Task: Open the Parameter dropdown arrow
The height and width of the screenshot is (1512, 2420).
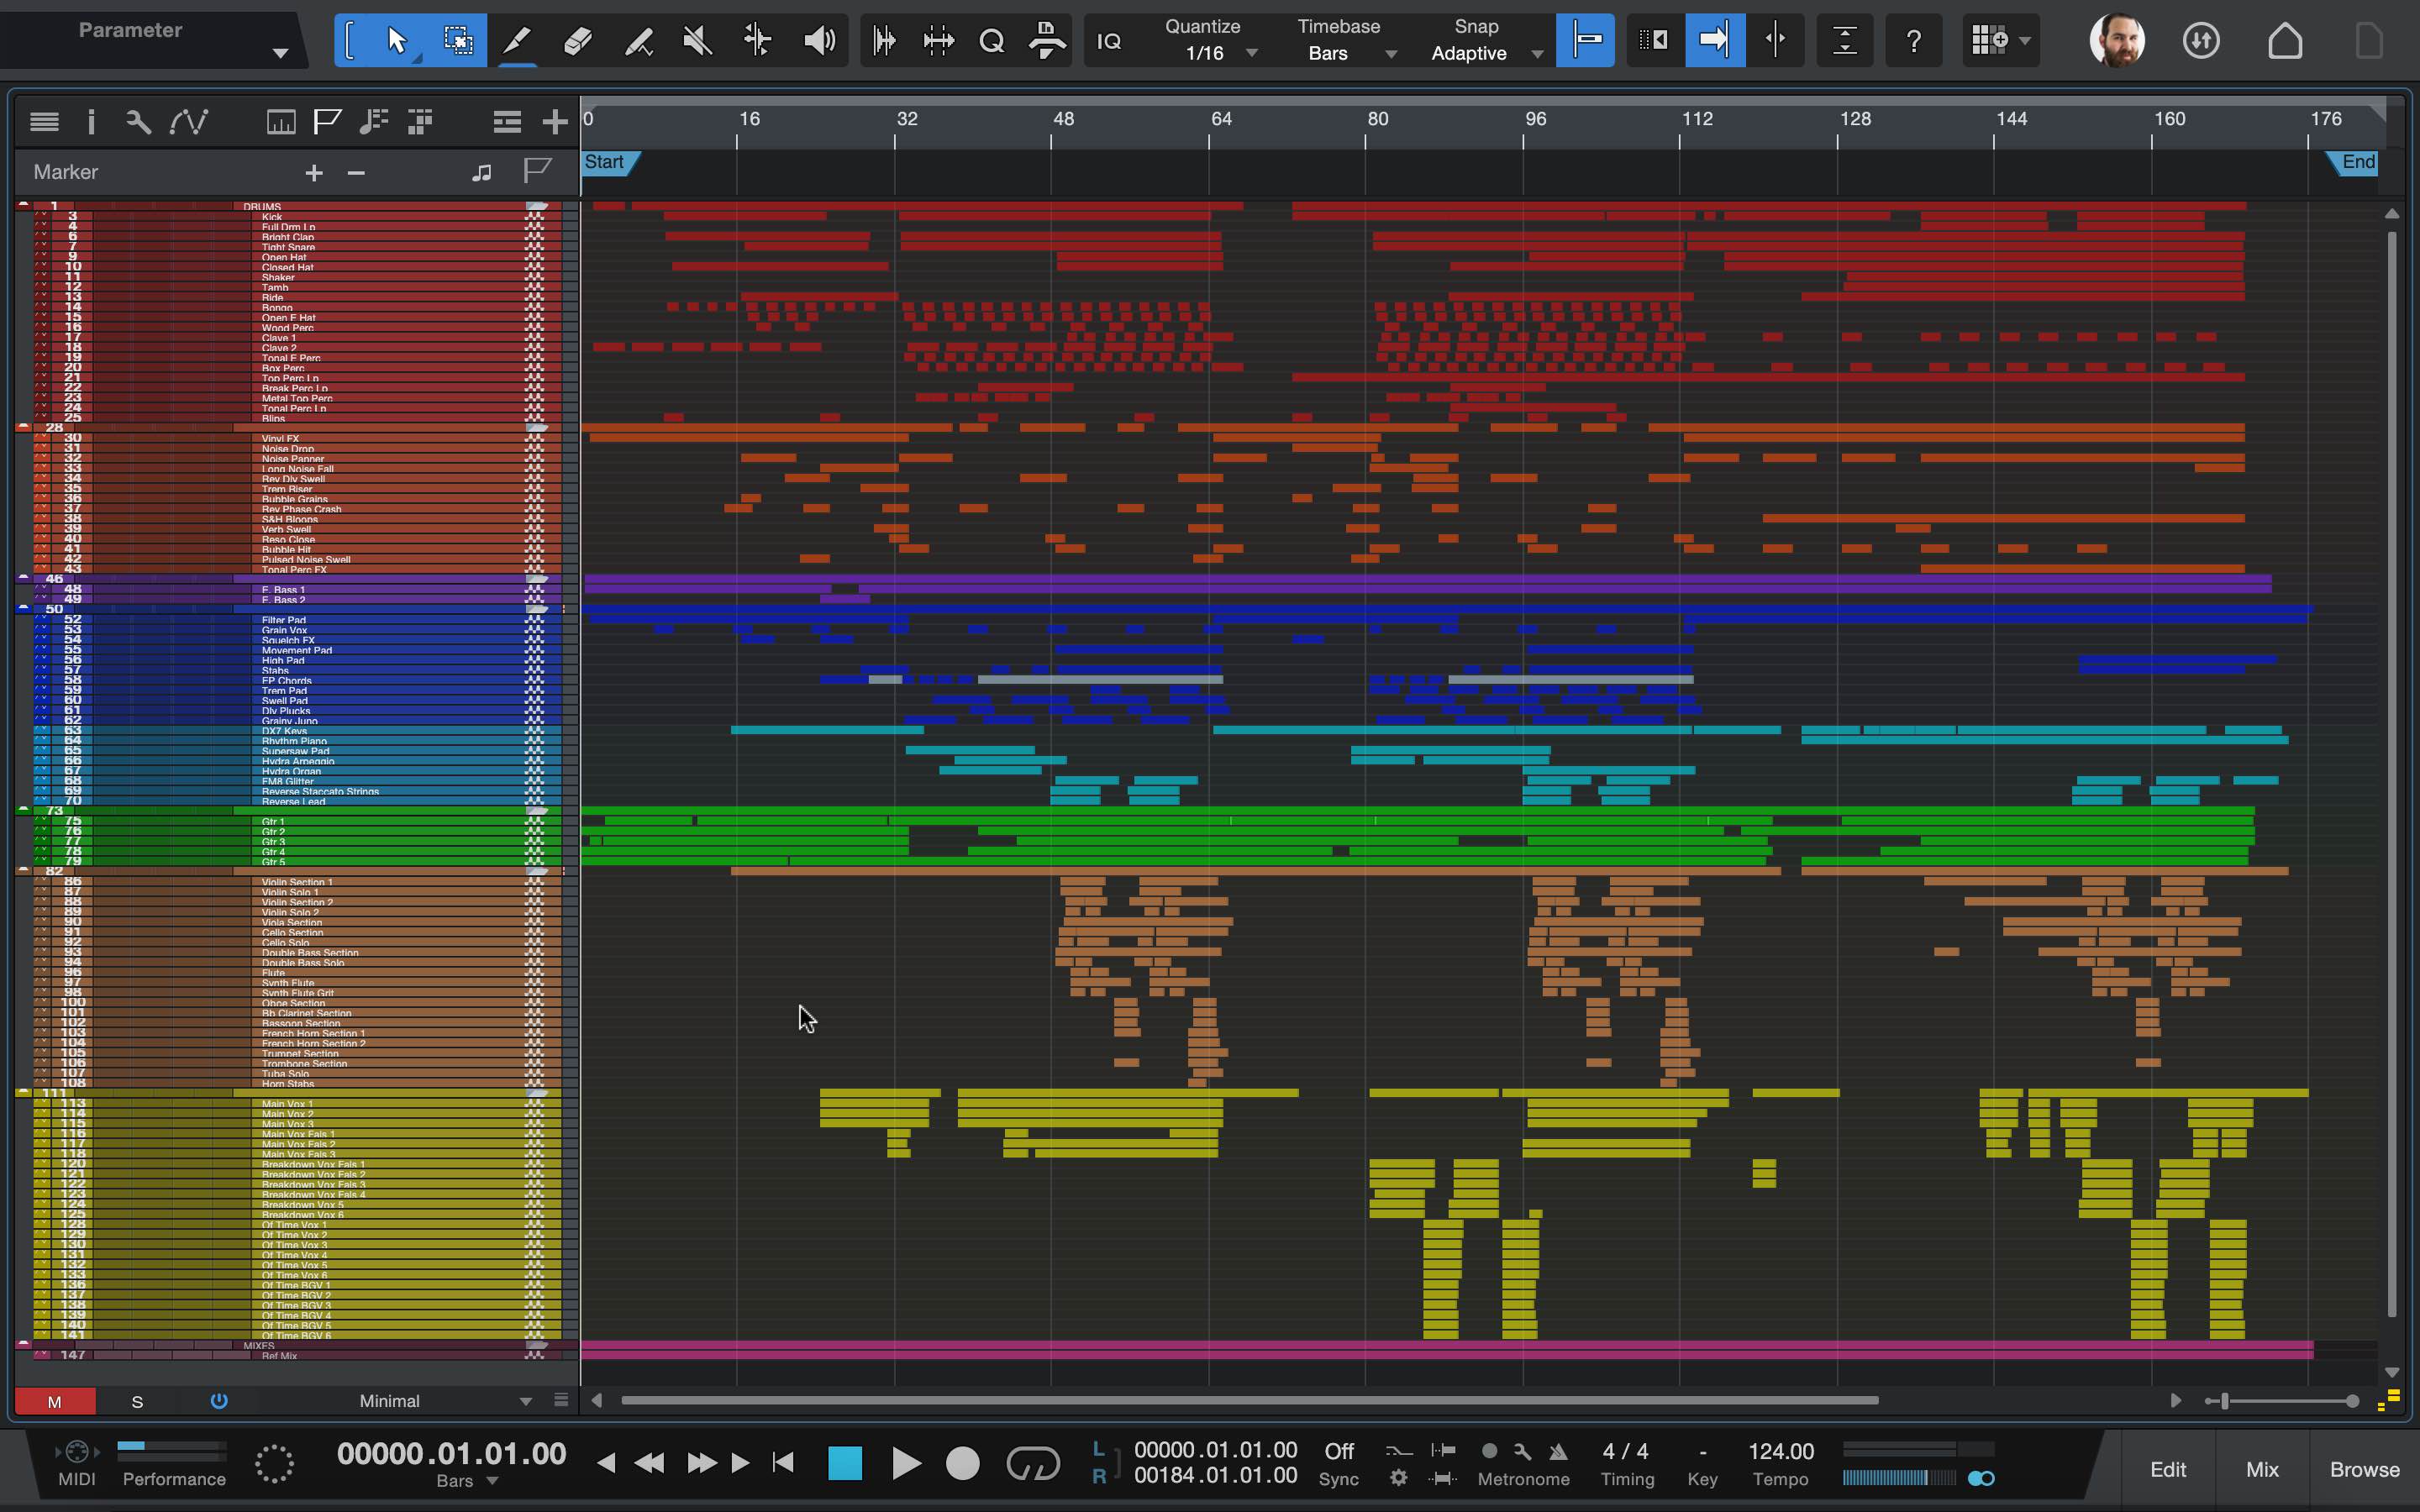Action: coord(281,53)
